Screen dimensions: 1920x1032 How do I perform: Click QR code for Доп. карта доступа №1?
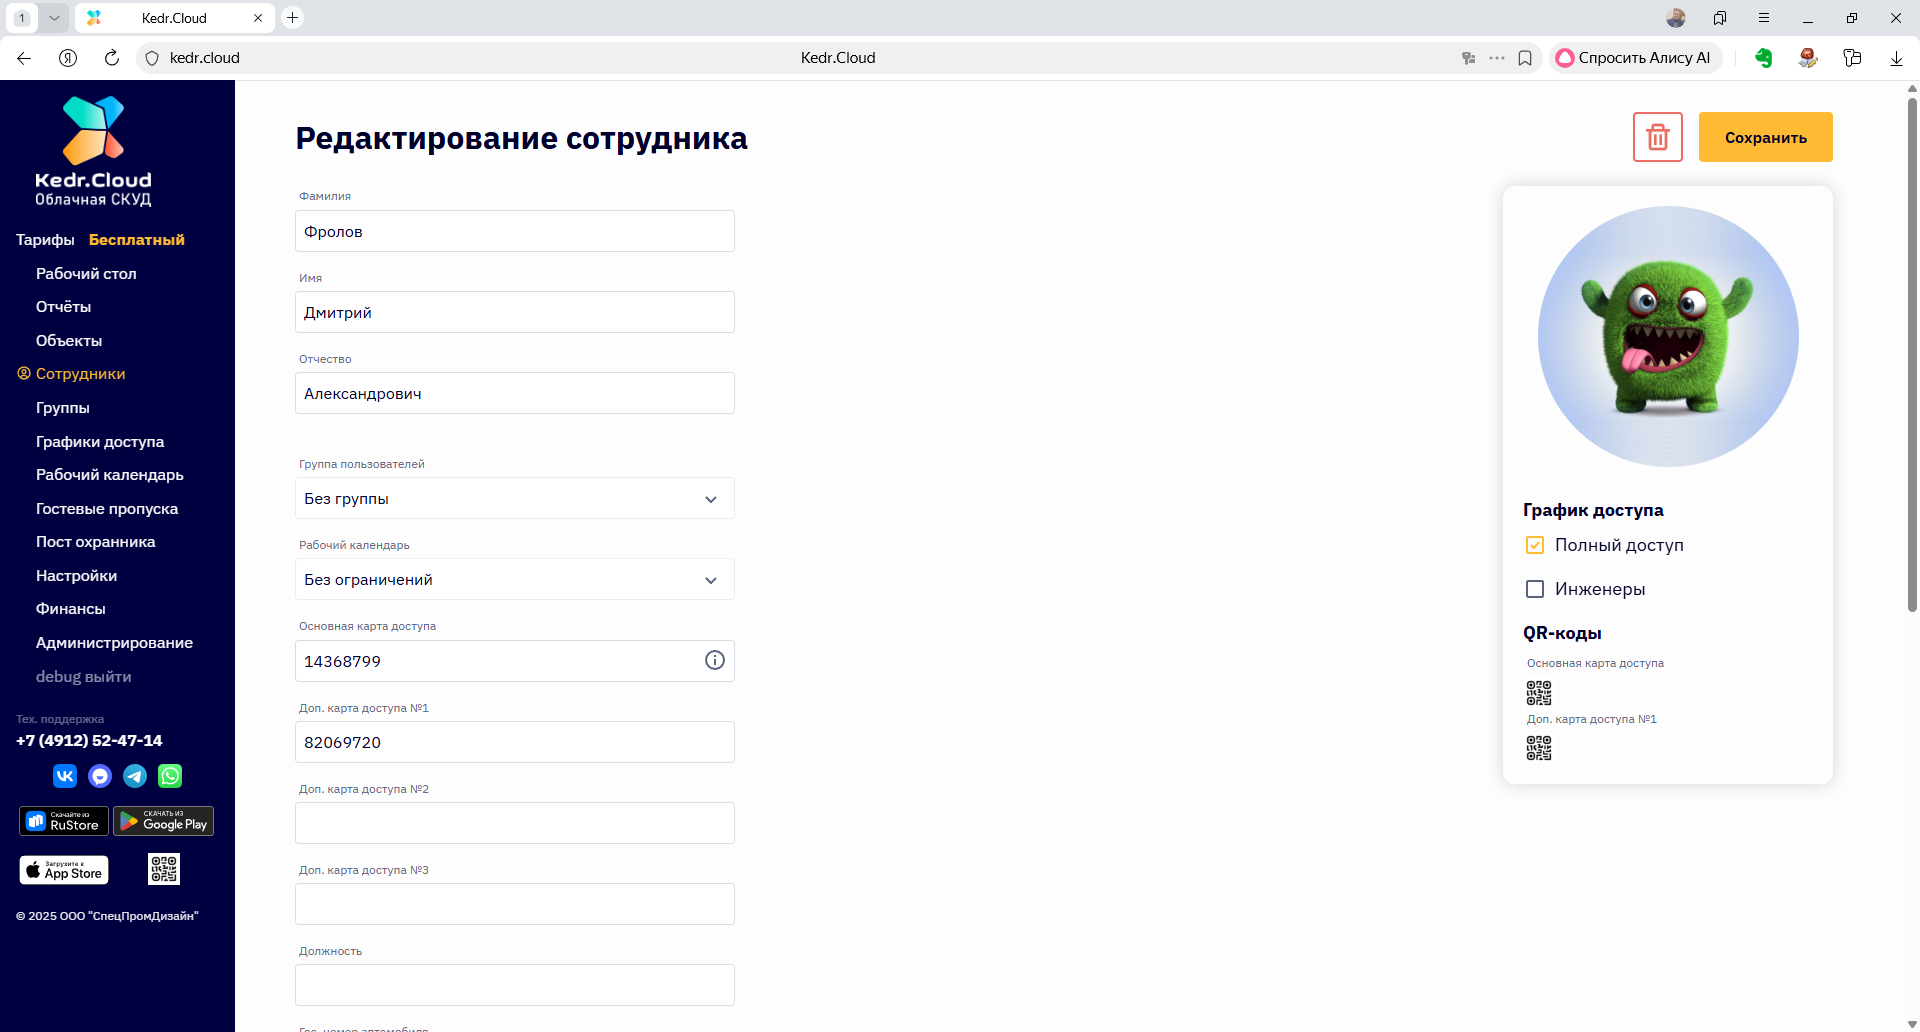coord(1538,748)
